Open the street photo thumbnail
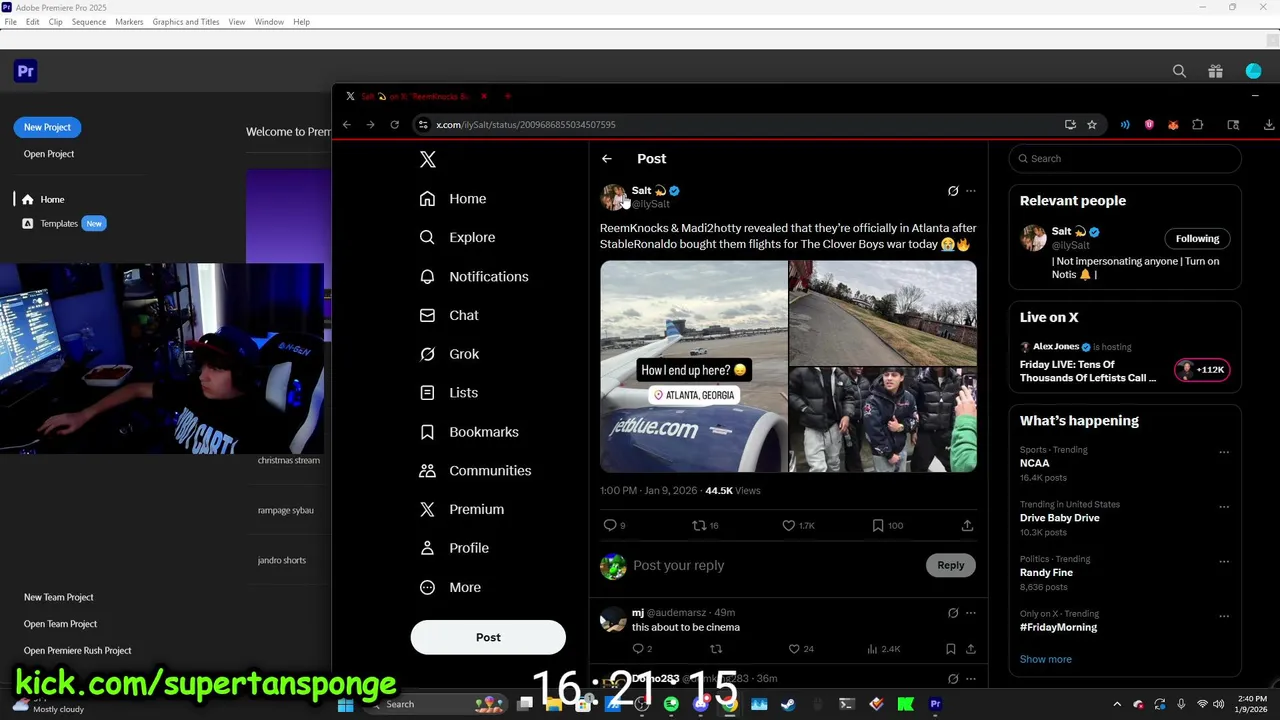This screenshot has height=720, width=1280. click(x=883, y=313)
